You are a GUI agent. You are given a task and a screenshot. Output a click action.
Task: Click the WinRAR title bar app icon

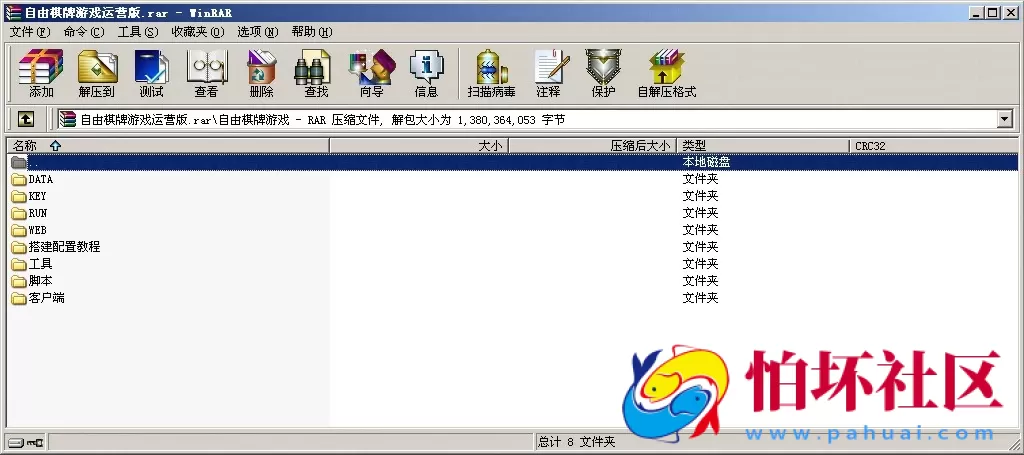point(12,12)
